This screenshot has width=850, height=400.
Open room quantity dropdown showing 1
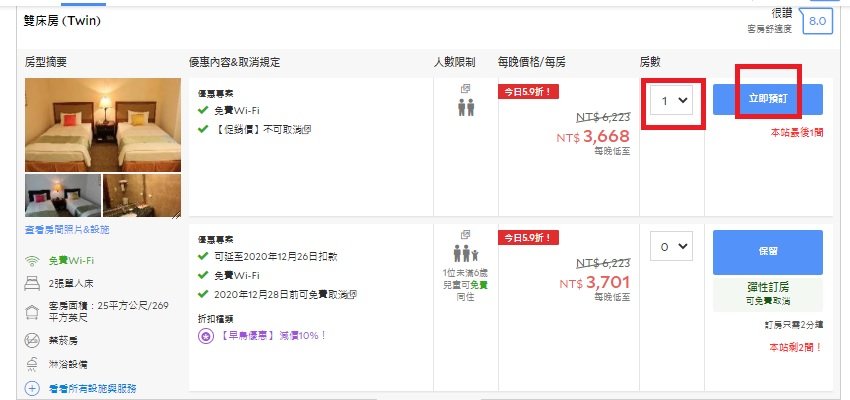672,100
